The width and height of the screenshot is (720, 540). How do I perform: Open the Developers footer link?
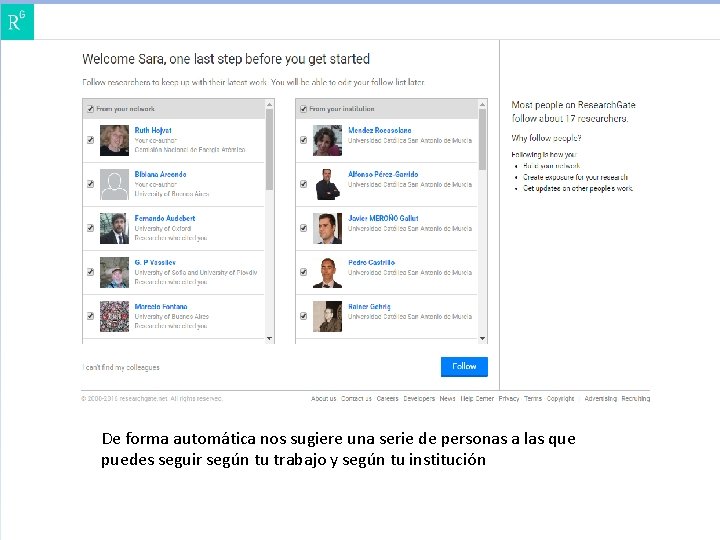pos(419,399)
